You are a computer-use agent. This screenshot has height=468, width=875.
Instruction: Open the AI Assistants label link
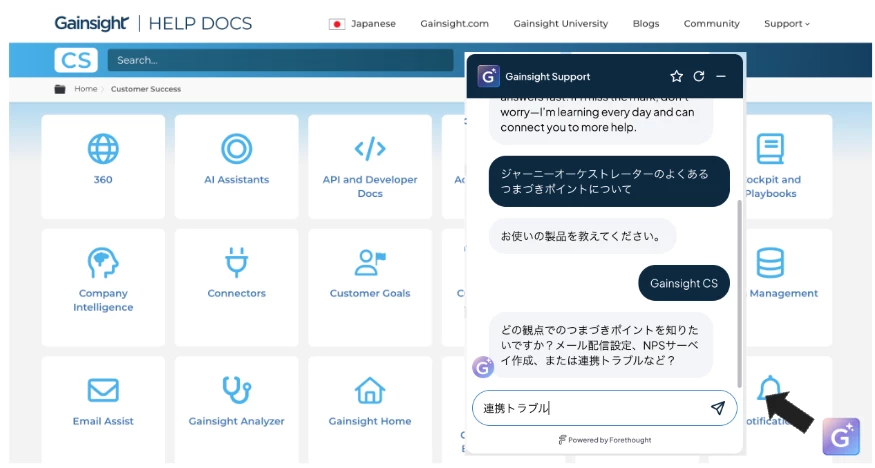pos(237,180)
